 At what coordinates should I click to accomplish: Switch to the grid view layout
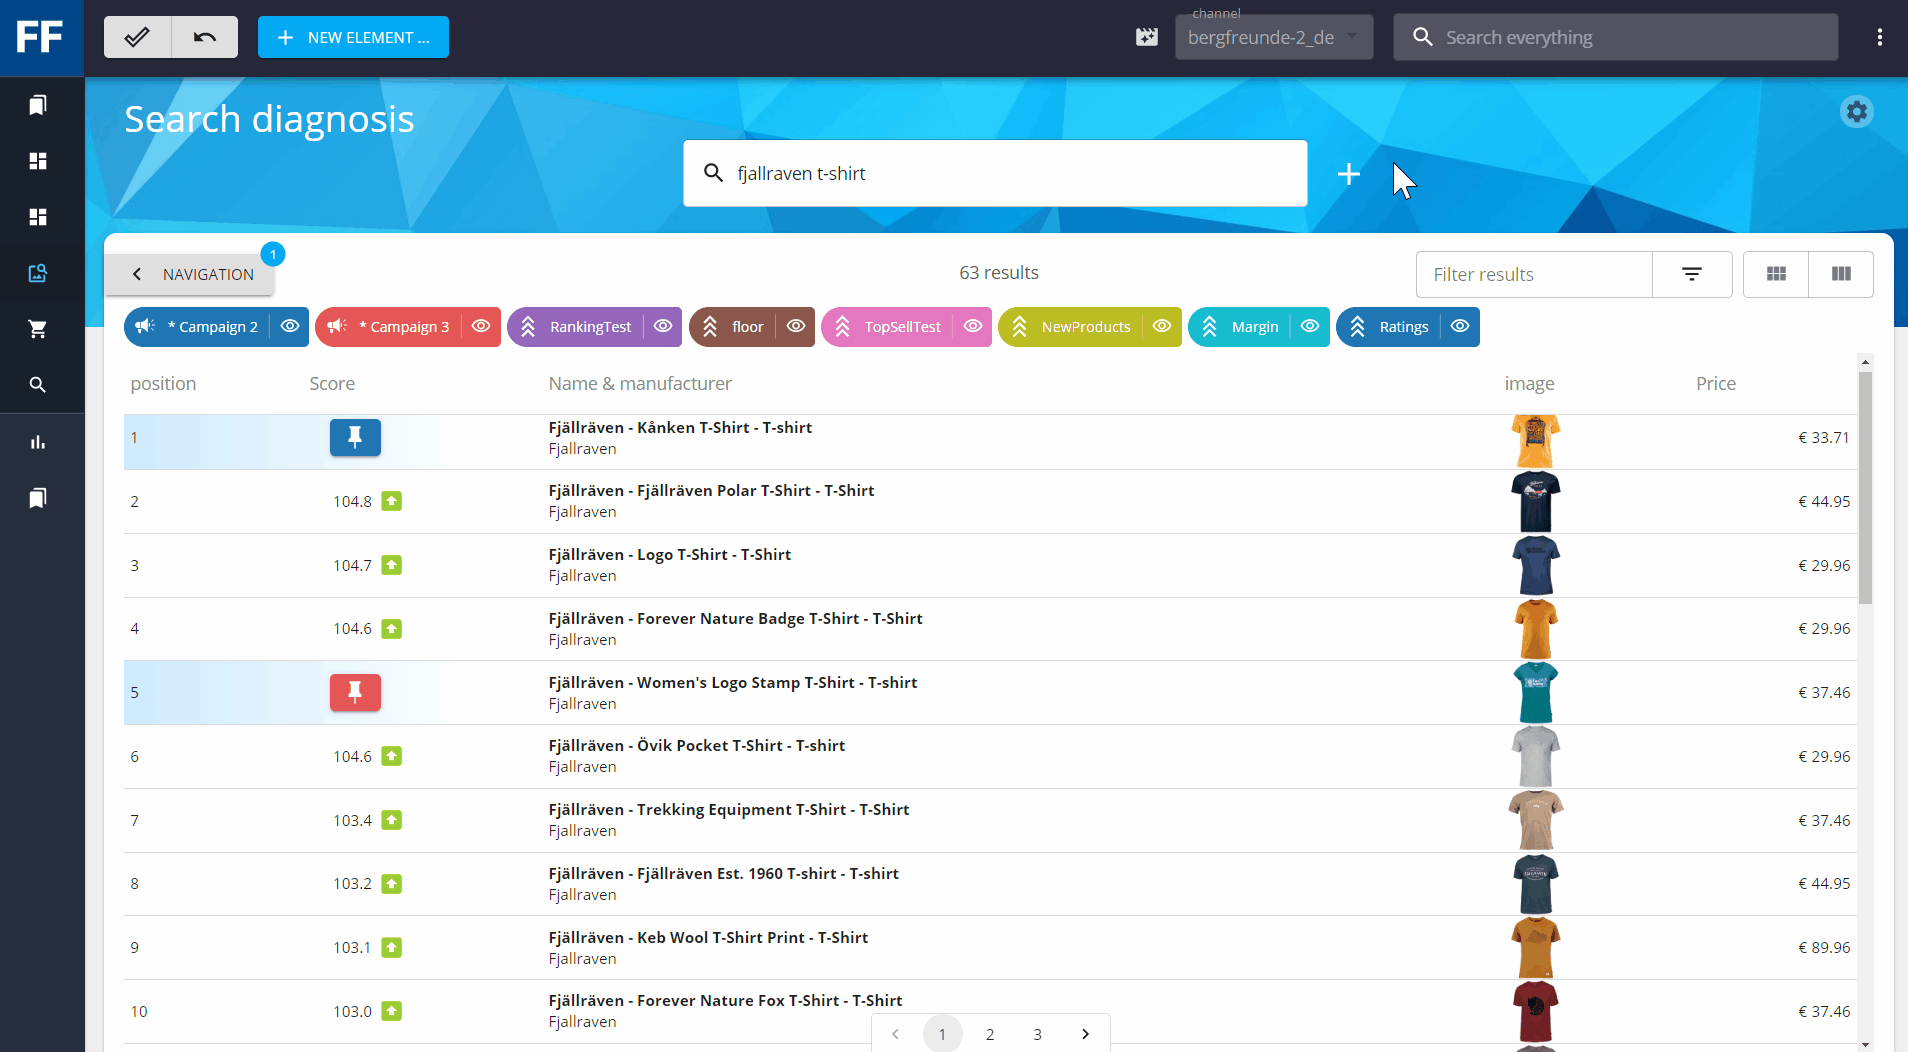point(1776,274)
